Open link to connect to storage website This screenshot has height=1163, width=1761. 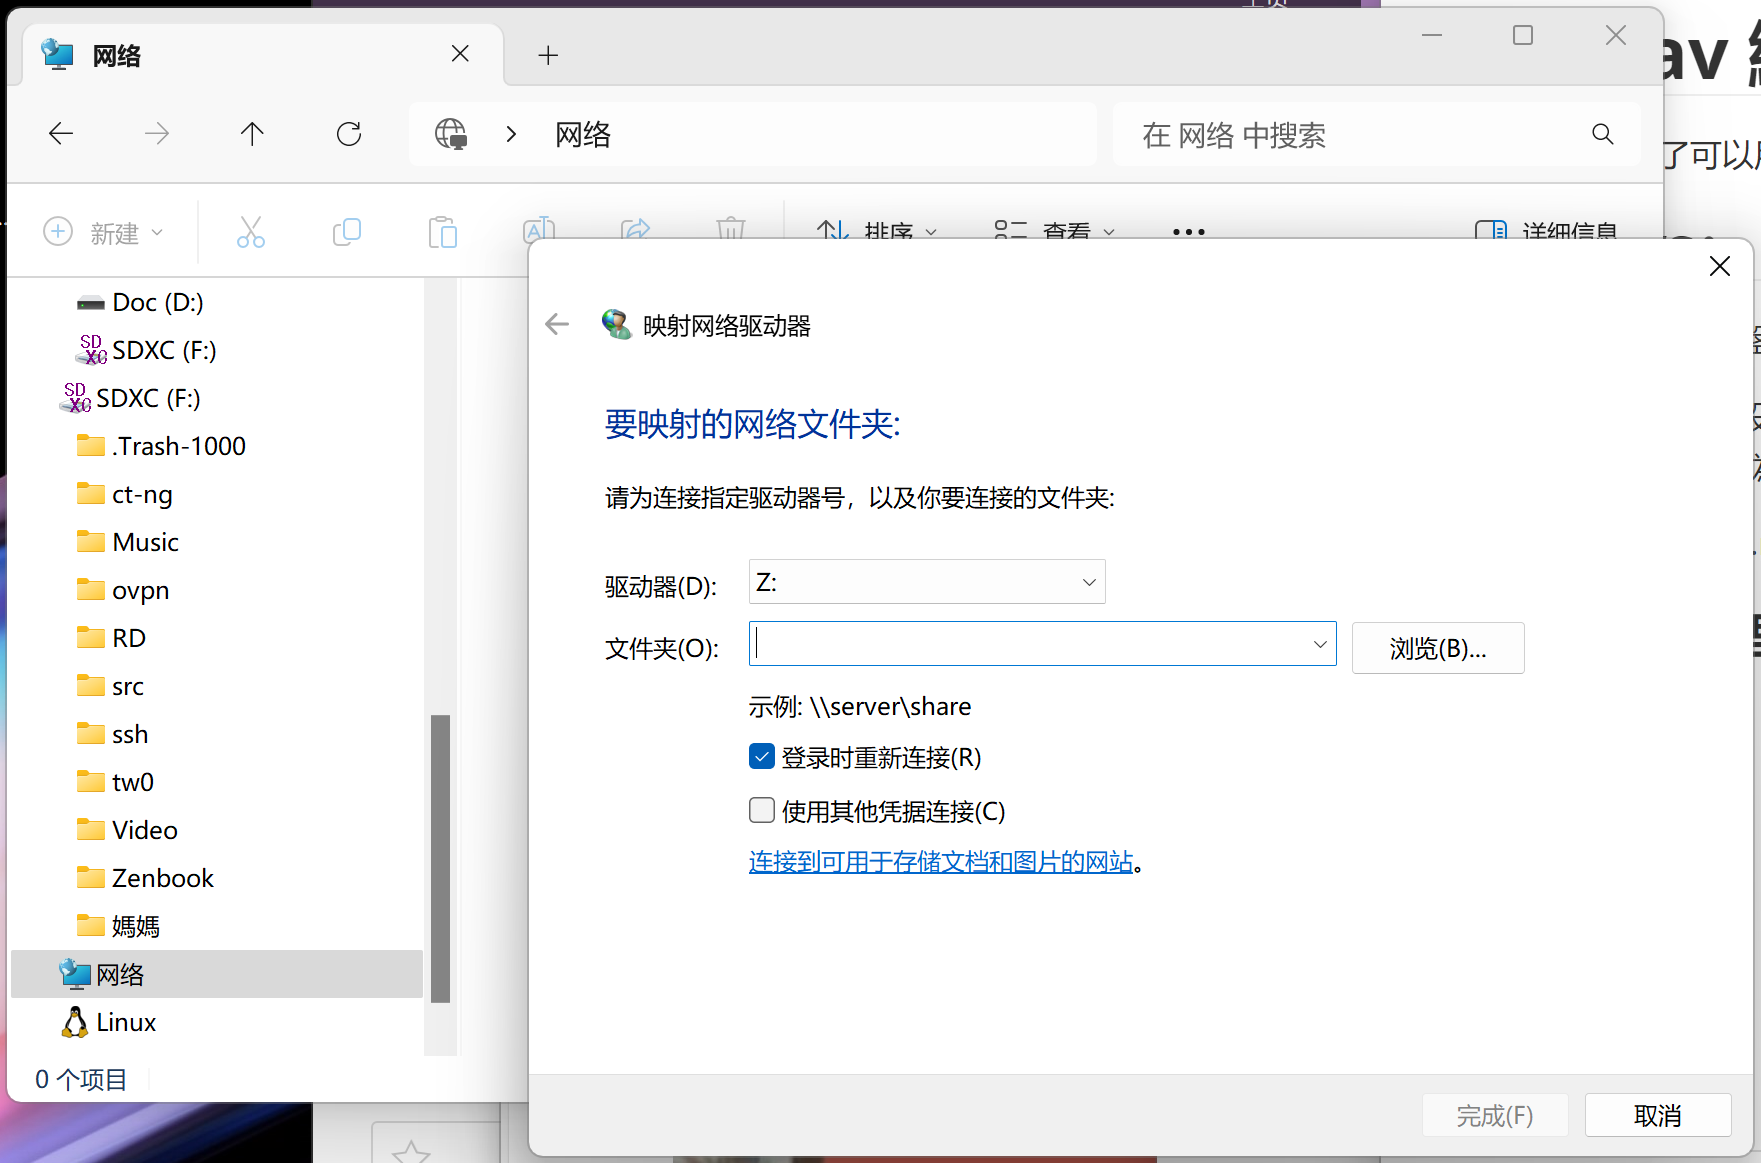click(x=940, y=861)
